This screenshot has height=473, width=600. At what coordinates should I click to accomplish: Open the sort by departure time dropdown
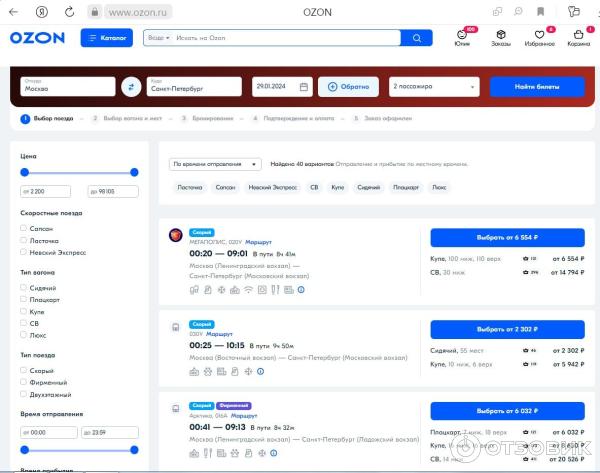tap(216, 164)
